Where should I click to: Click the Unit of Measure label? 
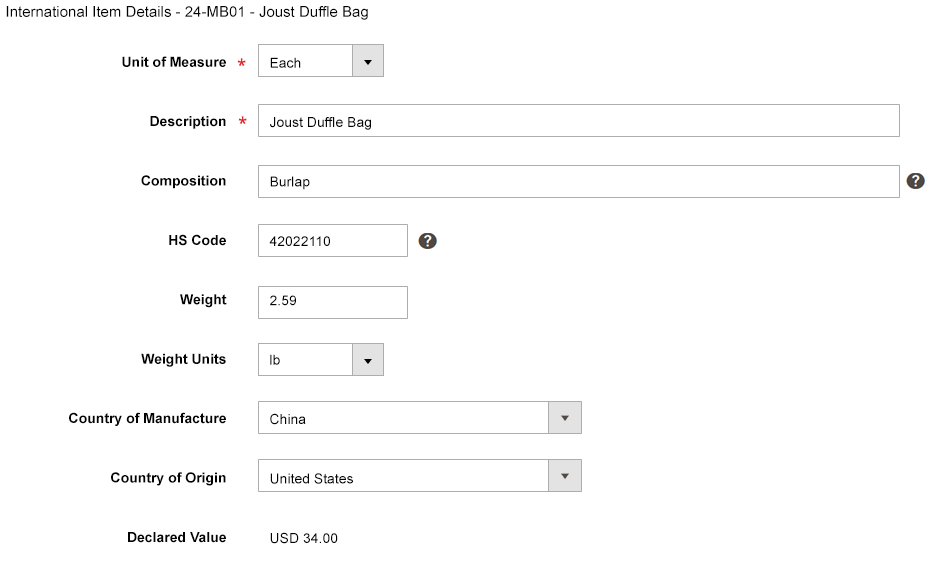click(174, 62)
